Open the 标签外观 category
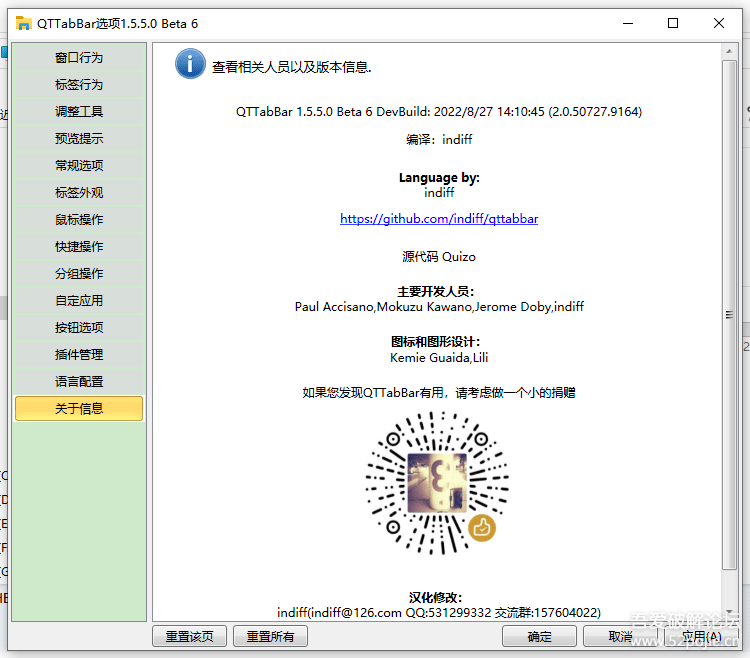Screen dimensions: 750x658 click(x=79, y=193)
